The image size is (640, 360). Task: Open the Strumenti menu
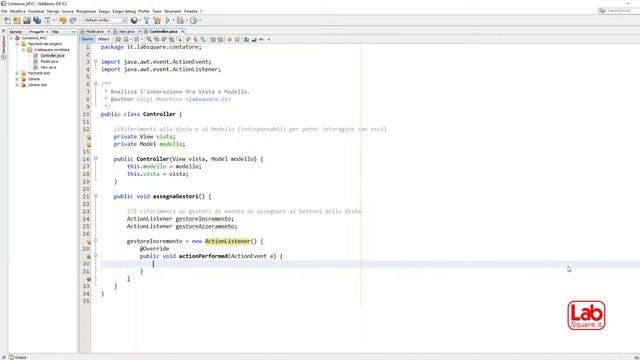(x=173, y=11)
